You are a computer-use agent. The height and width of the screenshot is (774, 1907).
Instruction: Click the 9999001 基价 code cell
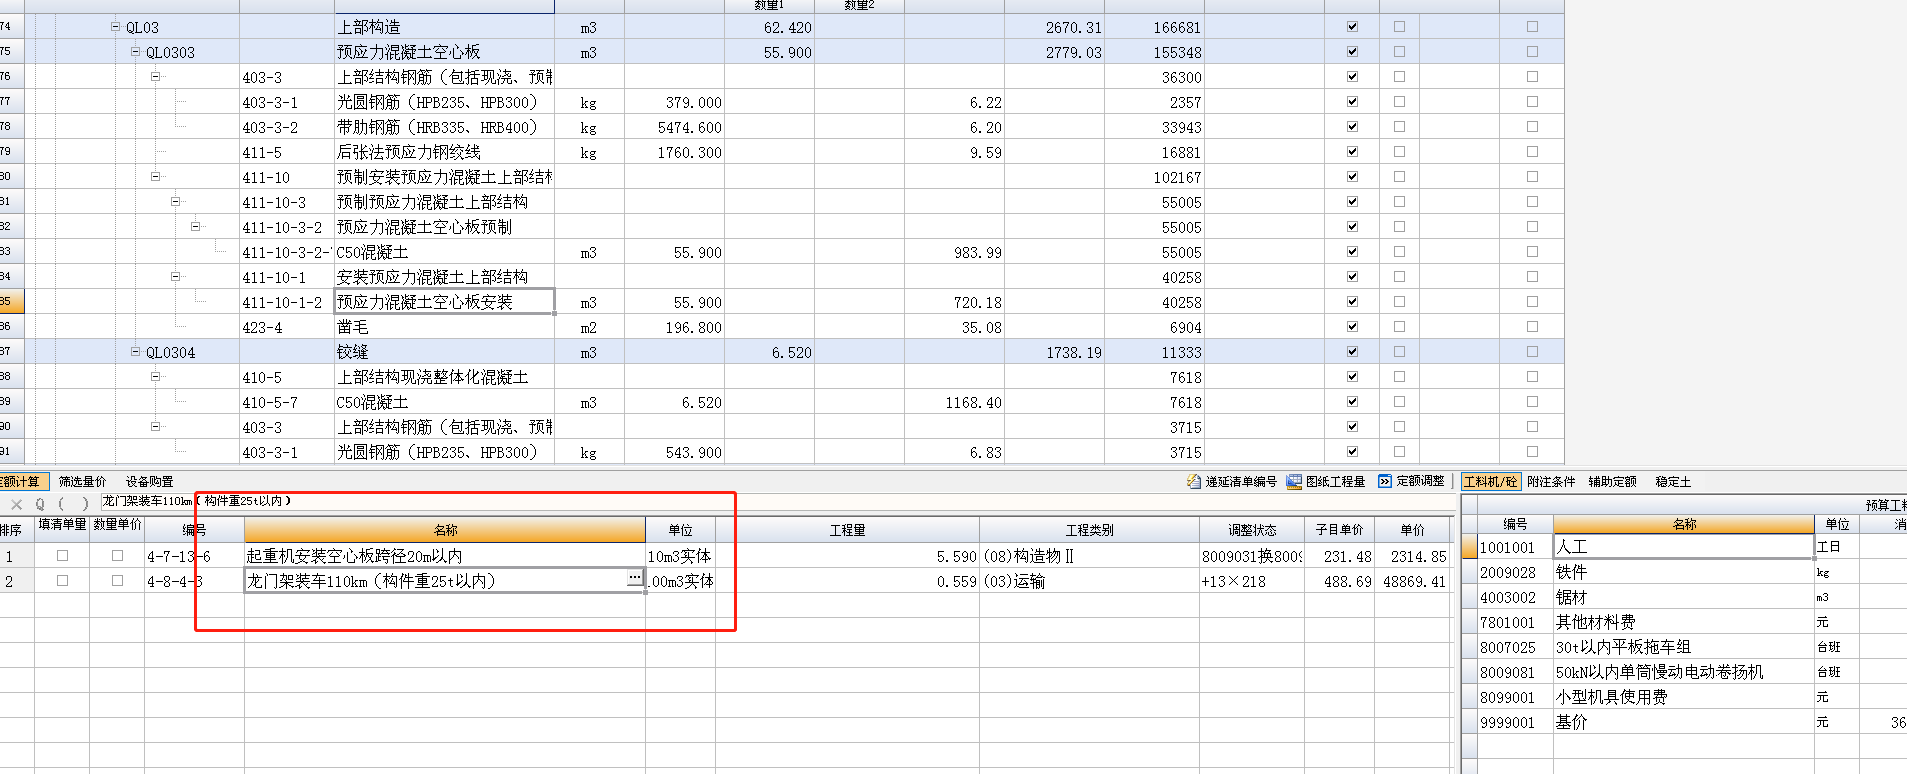(1515, 722)
